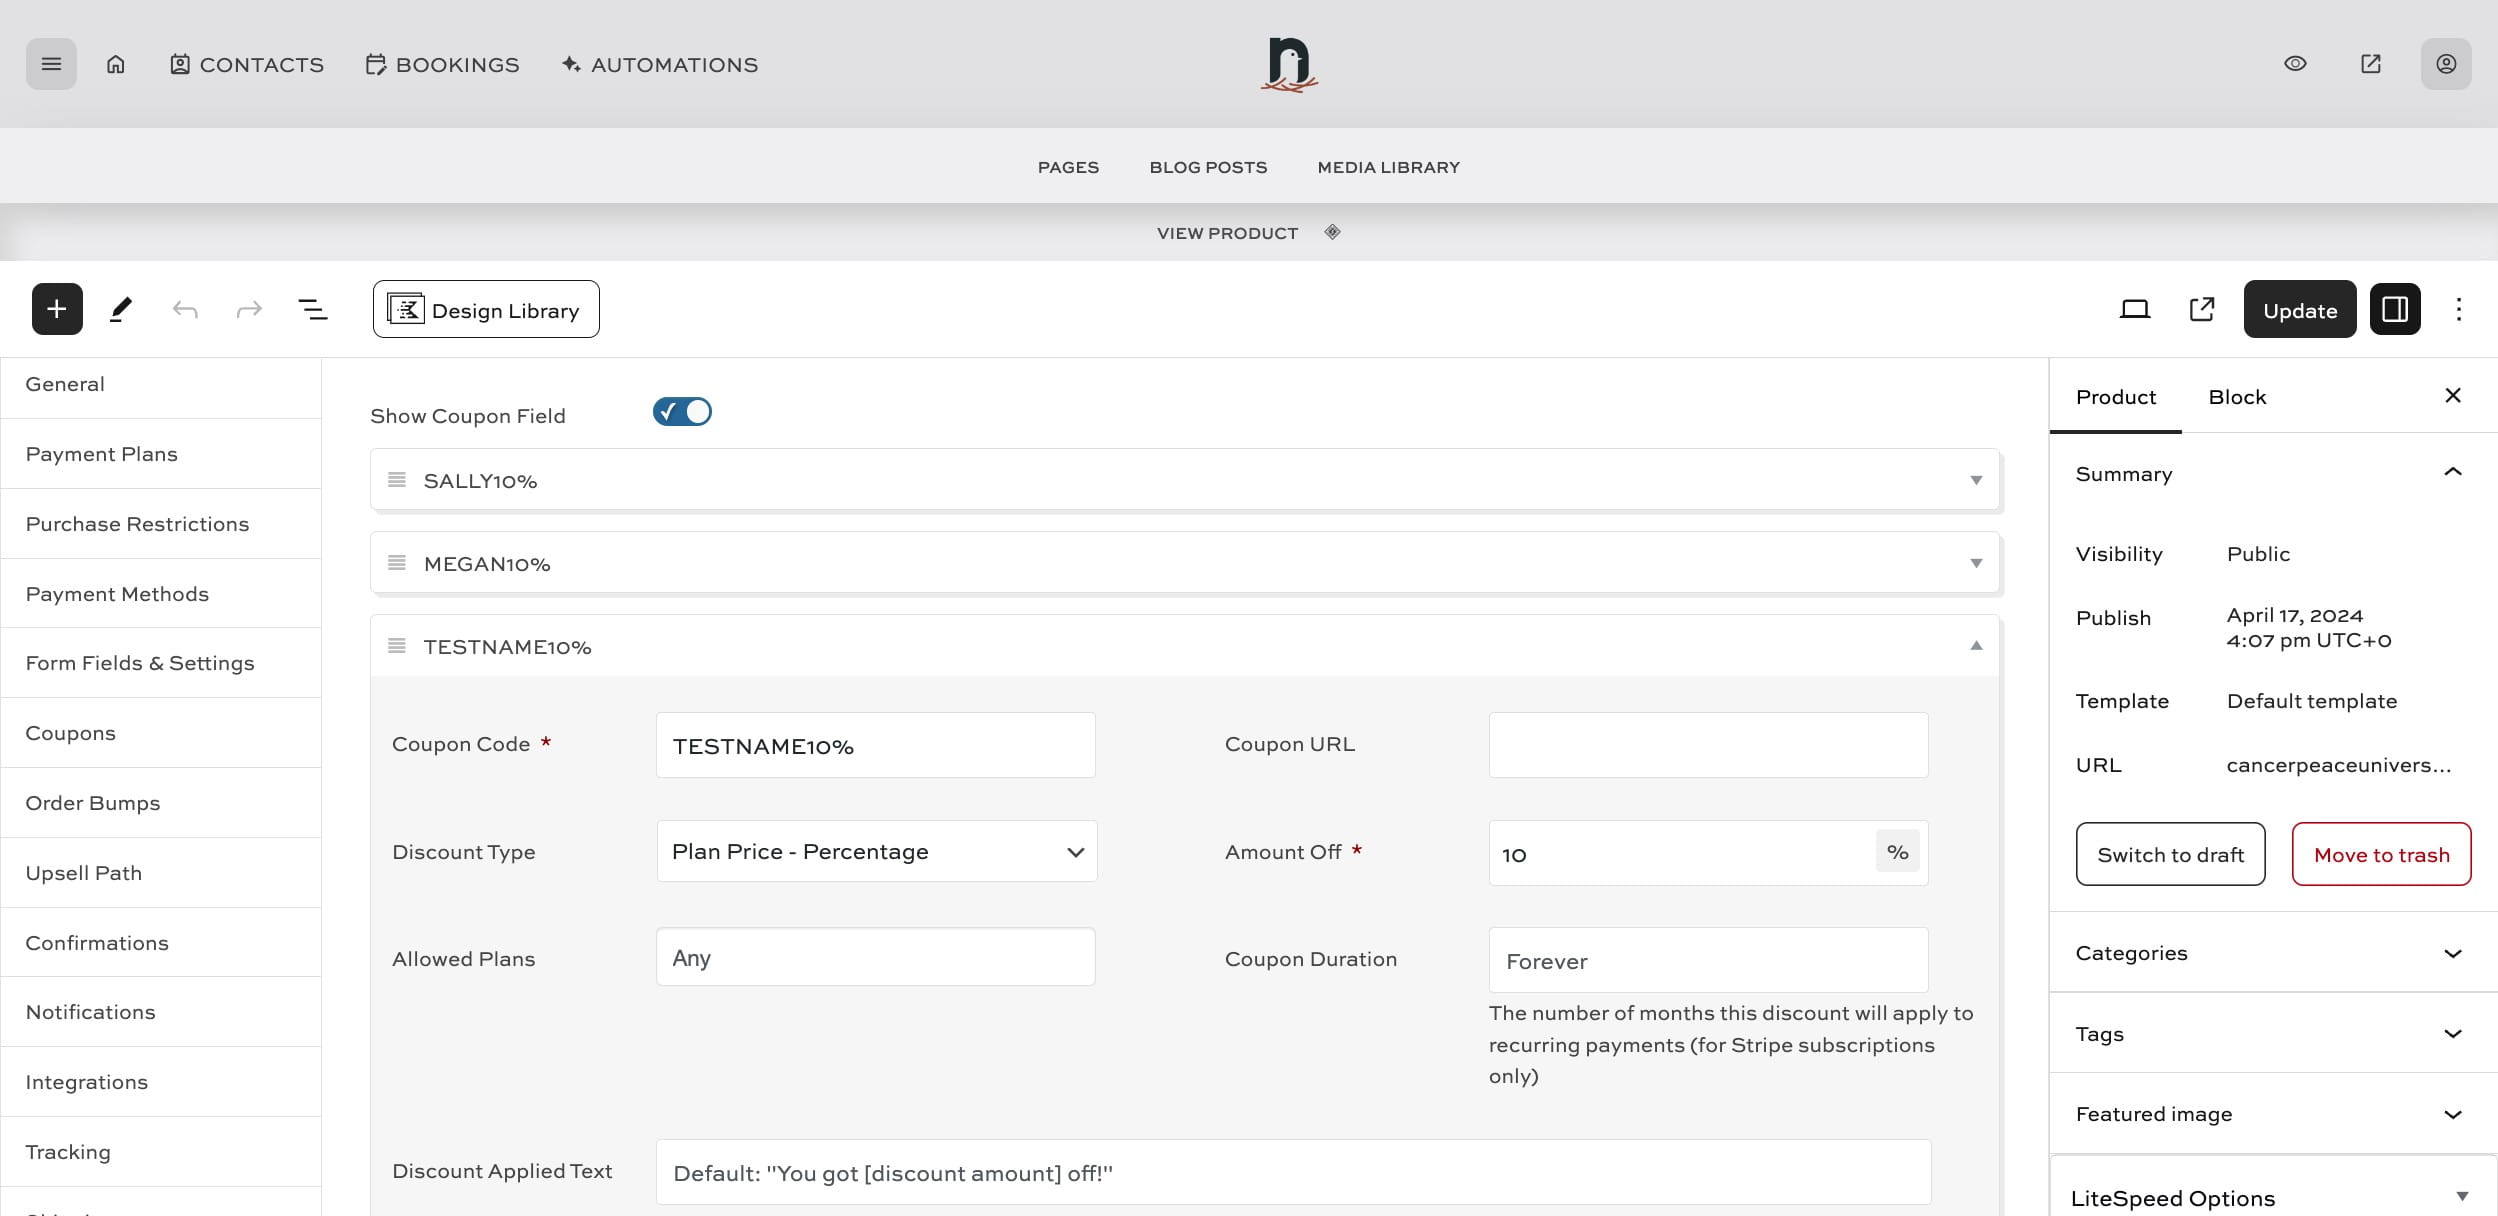This screenshot has height=1216, width=2498.
Task: Toggle the settings sidebar panel button
Action: [x=2394, y=309]
